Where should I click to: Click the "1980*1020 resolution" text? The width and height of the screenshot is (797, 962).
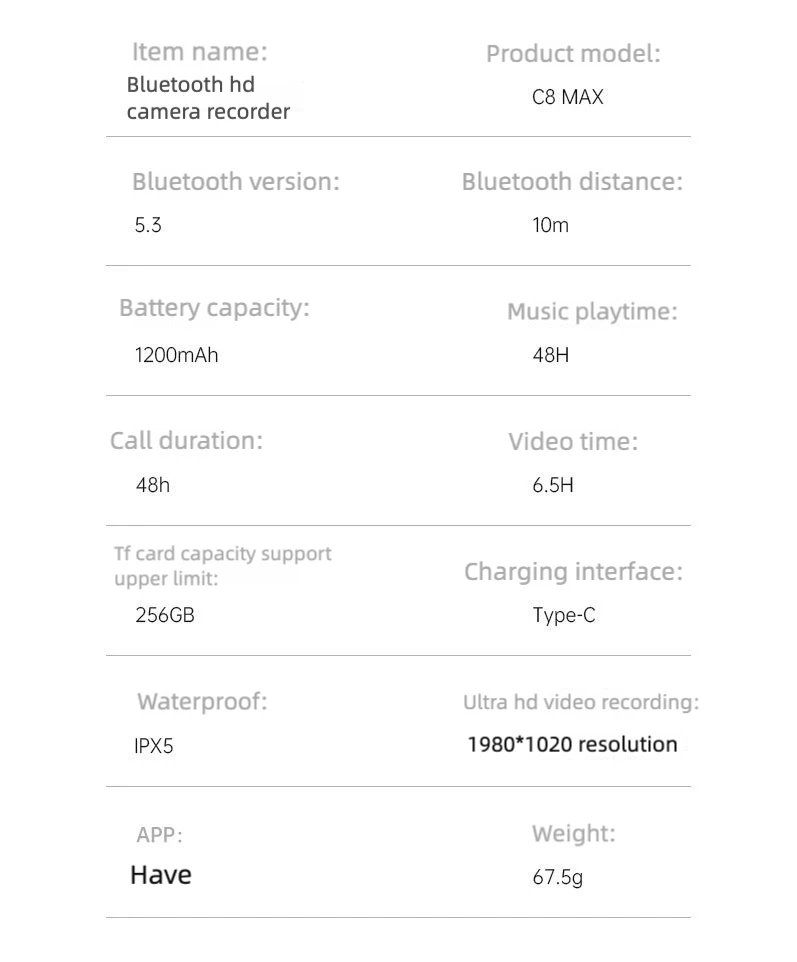(x=572, y=744)
